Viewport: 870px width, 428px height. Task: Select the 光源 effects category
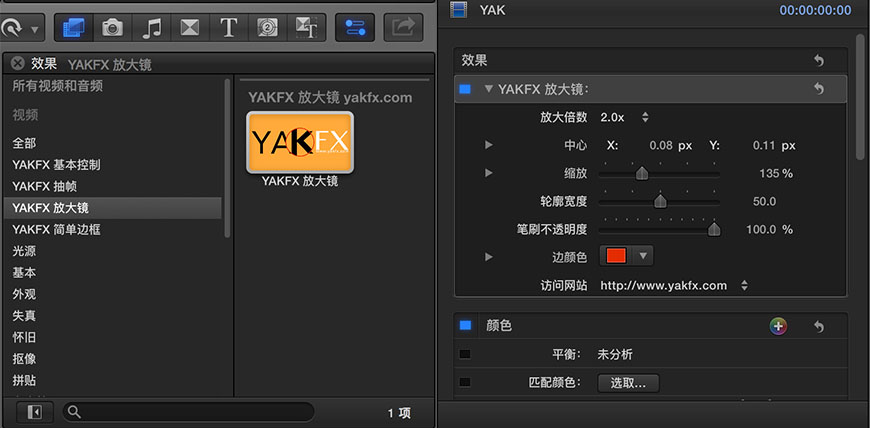(x=24, y=251)
